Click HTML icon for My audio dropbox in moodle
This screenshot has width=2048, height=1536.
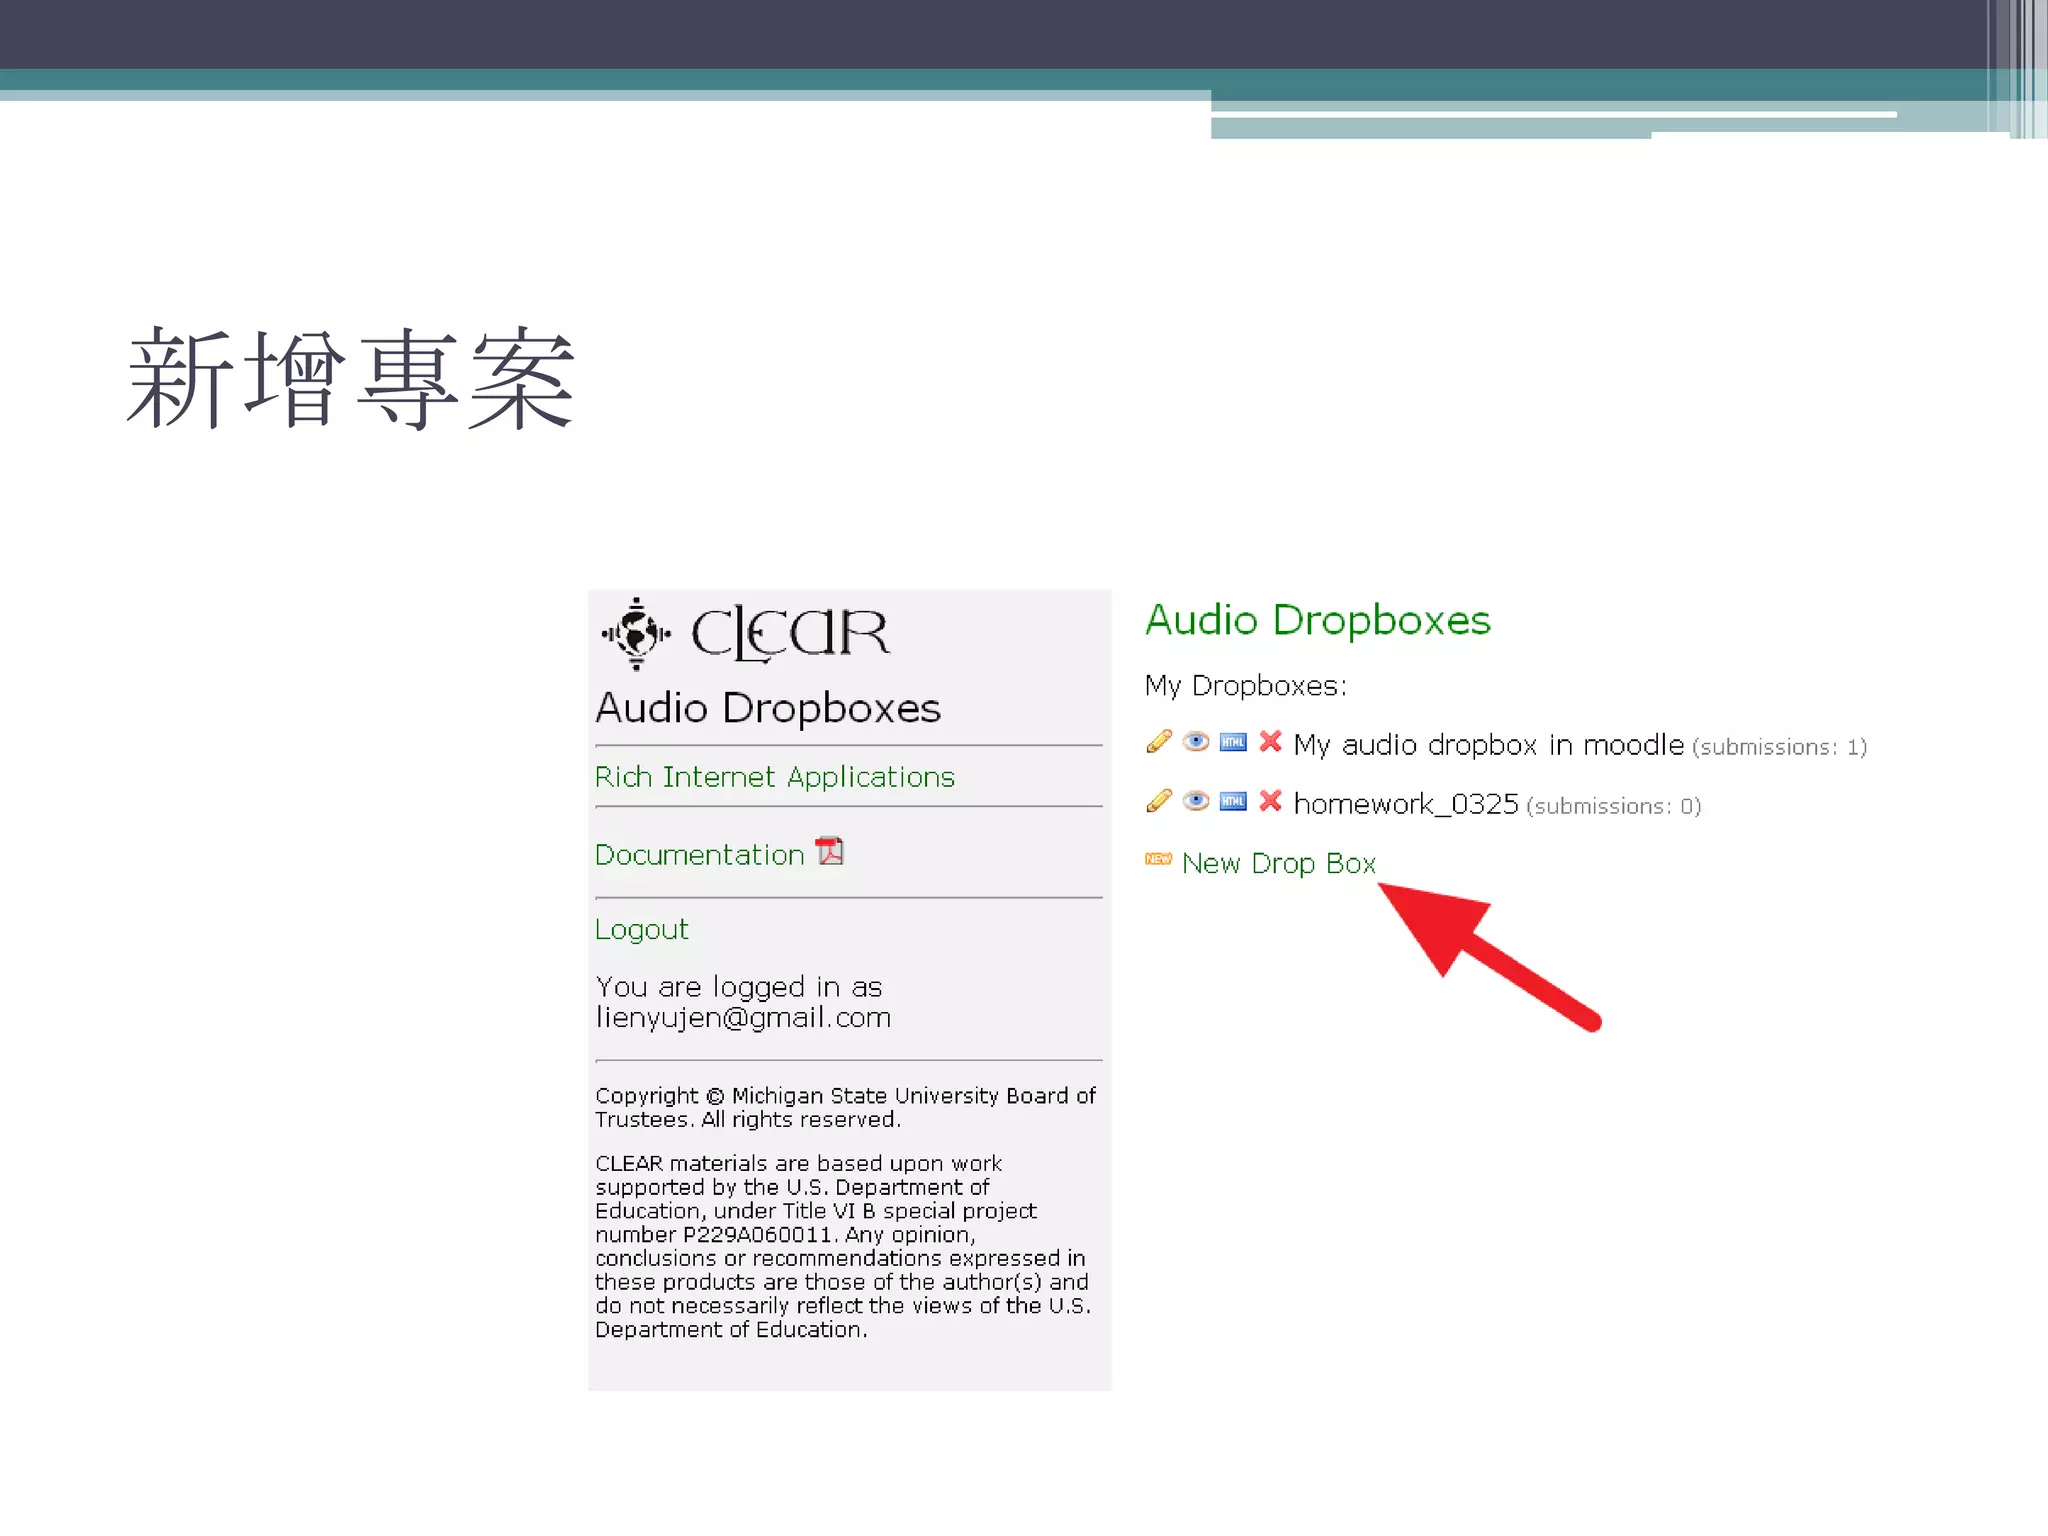click(x=1233, y=742)
